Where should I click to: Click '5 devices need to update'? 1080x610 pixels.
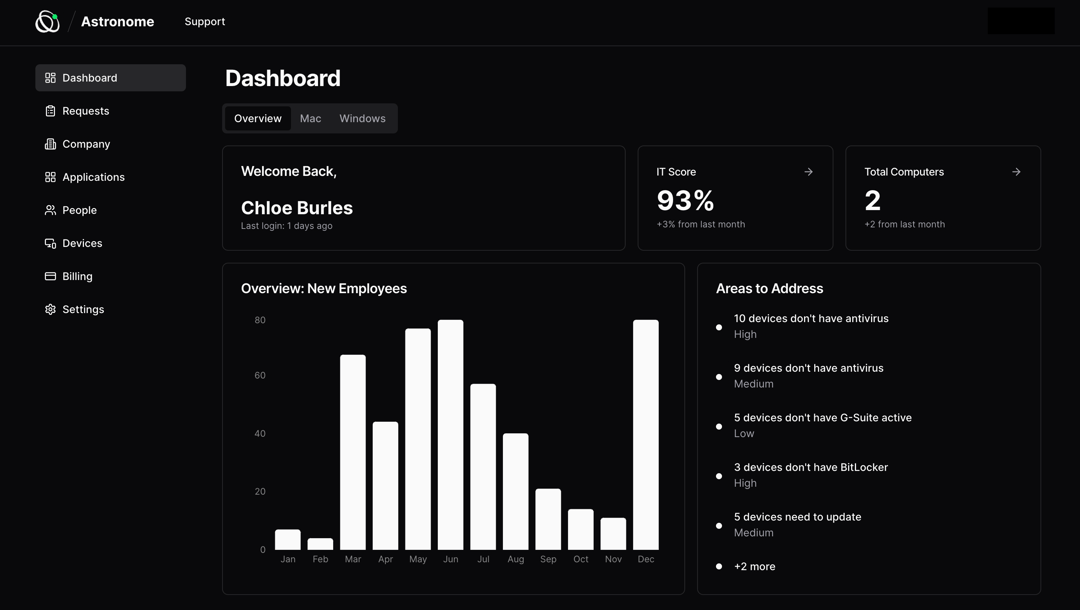tap(798, 517)
